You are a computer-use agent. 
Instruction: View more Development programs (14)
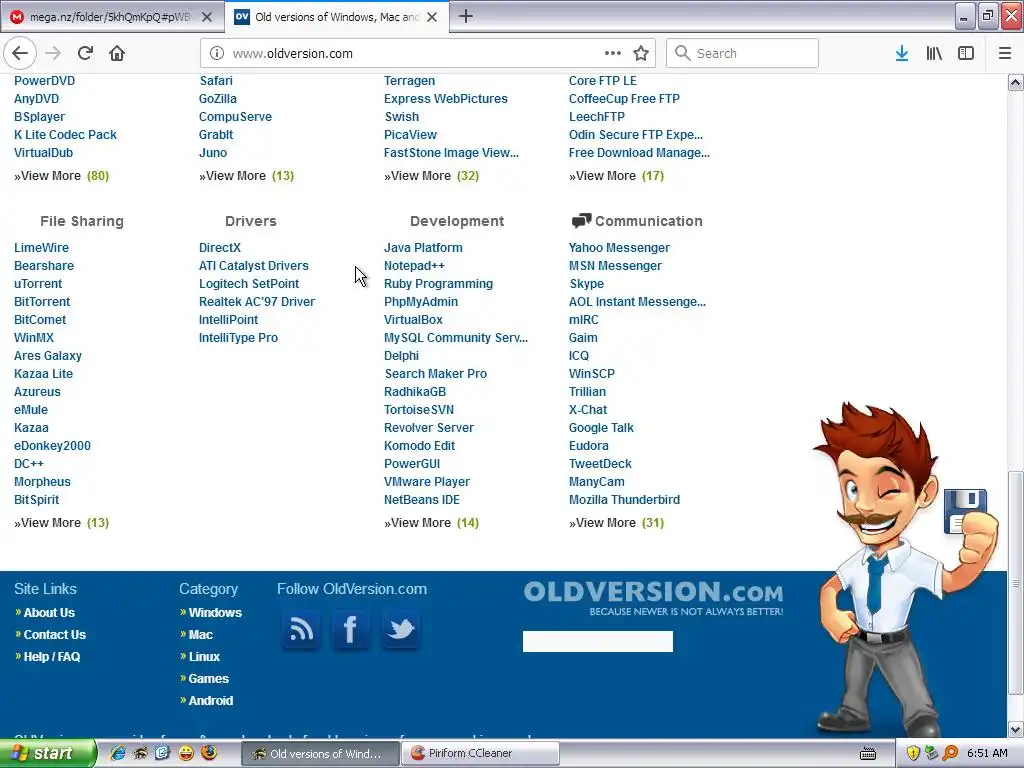(x=432, y=522)
